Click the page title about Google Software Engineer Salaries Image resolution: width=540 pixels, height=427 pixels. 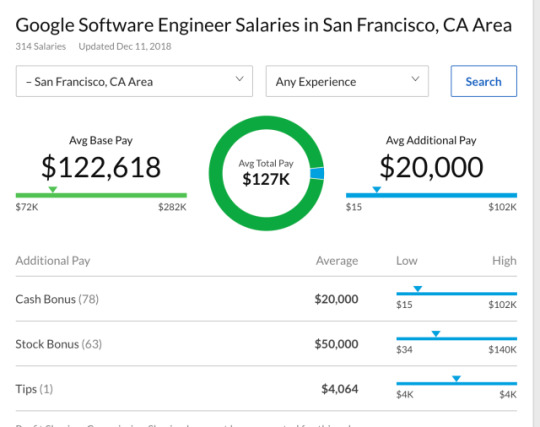pos(264,25)
